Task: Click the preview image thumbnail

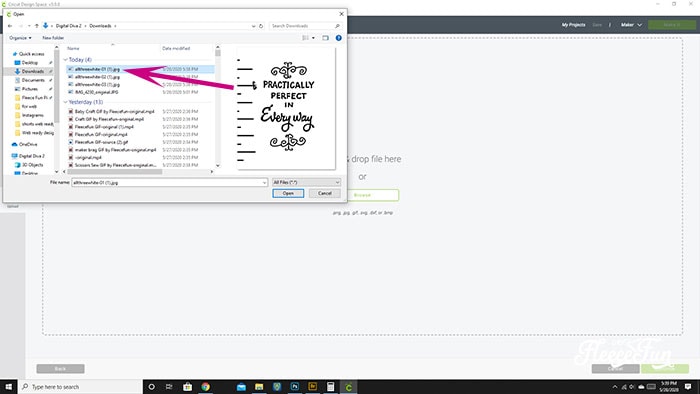Action: pyautogui.click(x=286, y=108)
